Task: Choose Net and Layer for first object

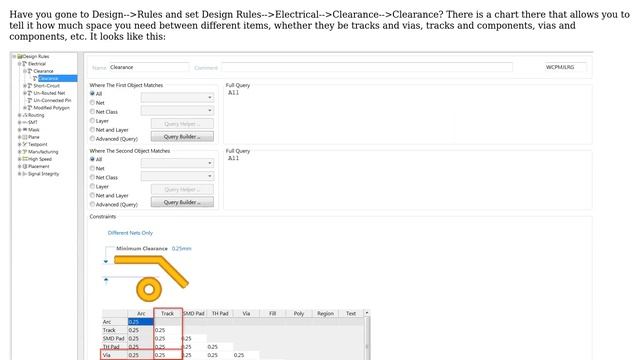Action: point(92,129)
